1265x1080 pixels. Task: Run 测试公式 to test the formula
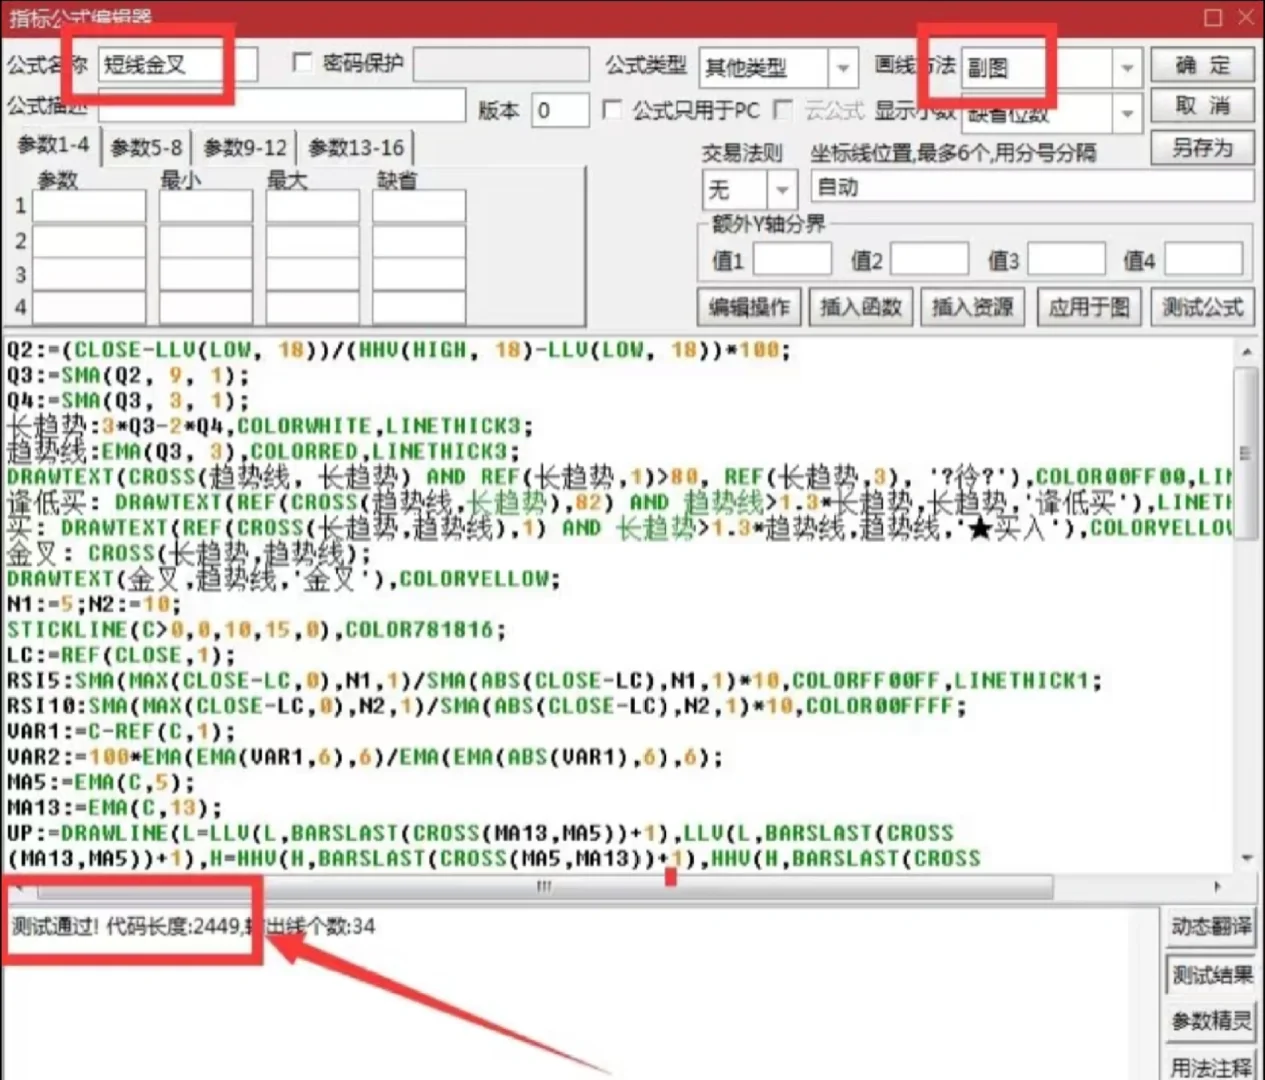point(1202,307)
